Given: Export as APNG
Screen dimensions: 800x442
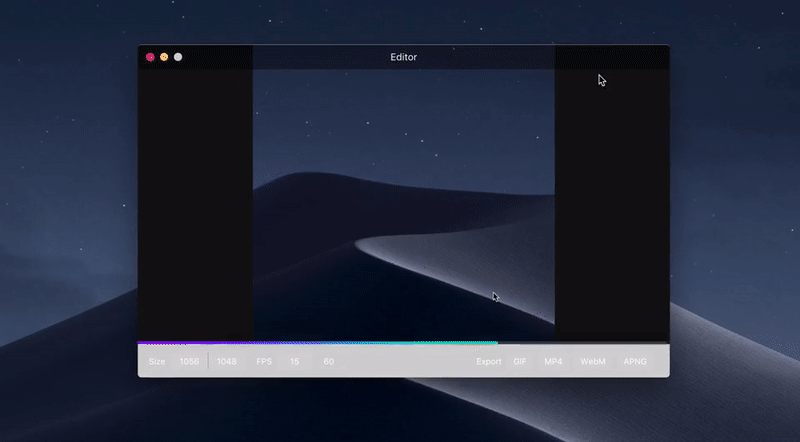Looking at the screenshot, I should coord(635,361).
